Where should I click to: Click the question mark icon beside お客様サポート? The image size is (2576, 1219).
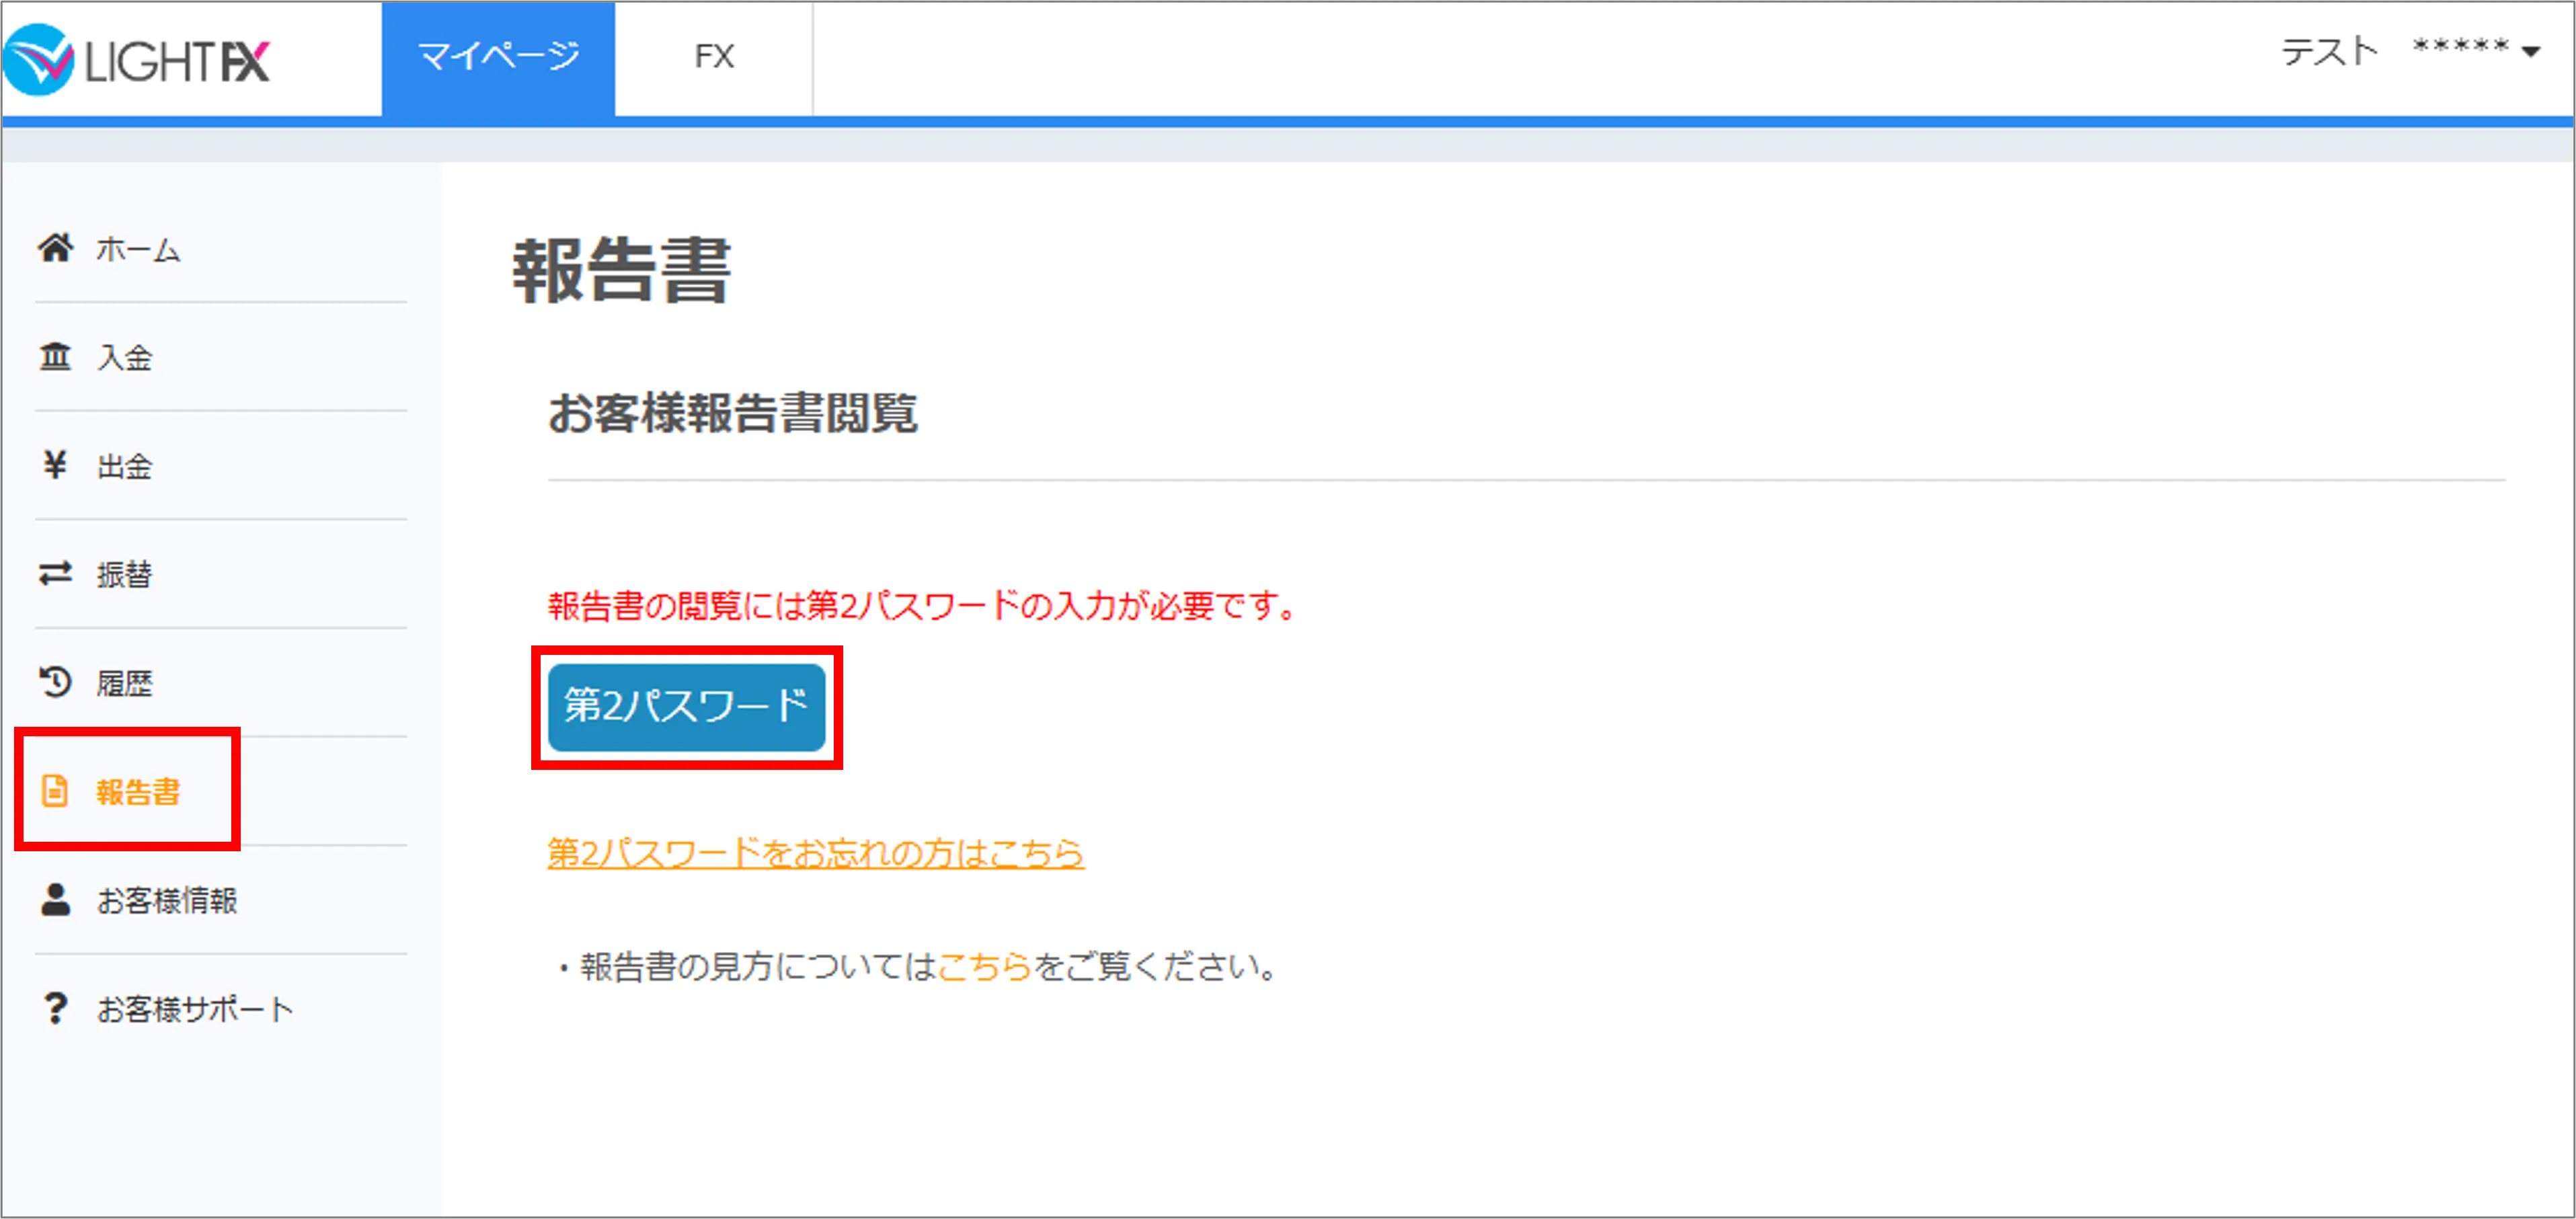click(x=55, y=1008)
